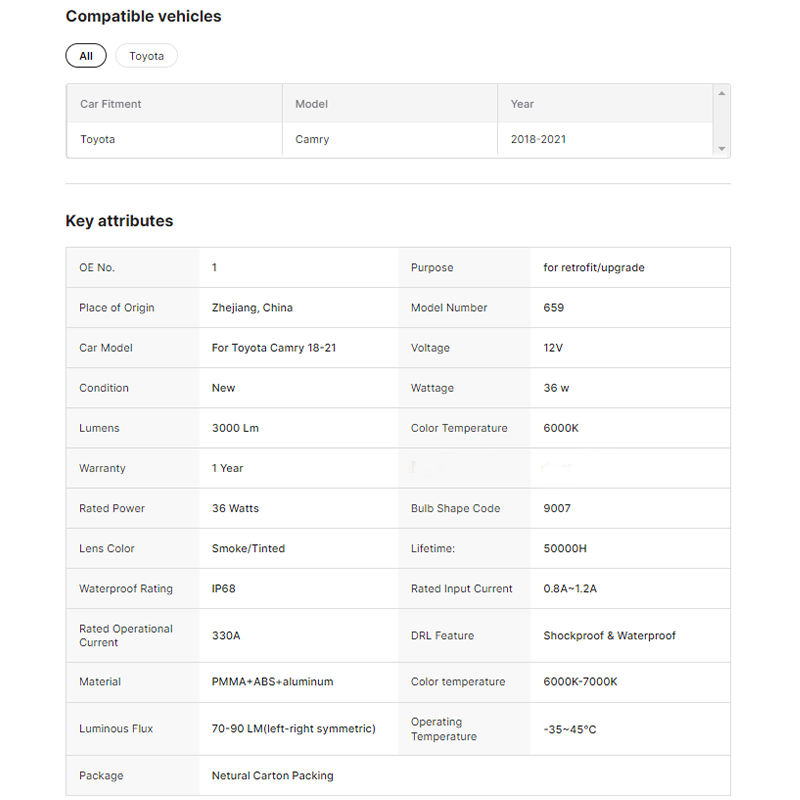Image resolution: width=800 pixels, height=800 pixels.
Task: Click the 9007 bulb shape code value
Action: tap(557, 508)
